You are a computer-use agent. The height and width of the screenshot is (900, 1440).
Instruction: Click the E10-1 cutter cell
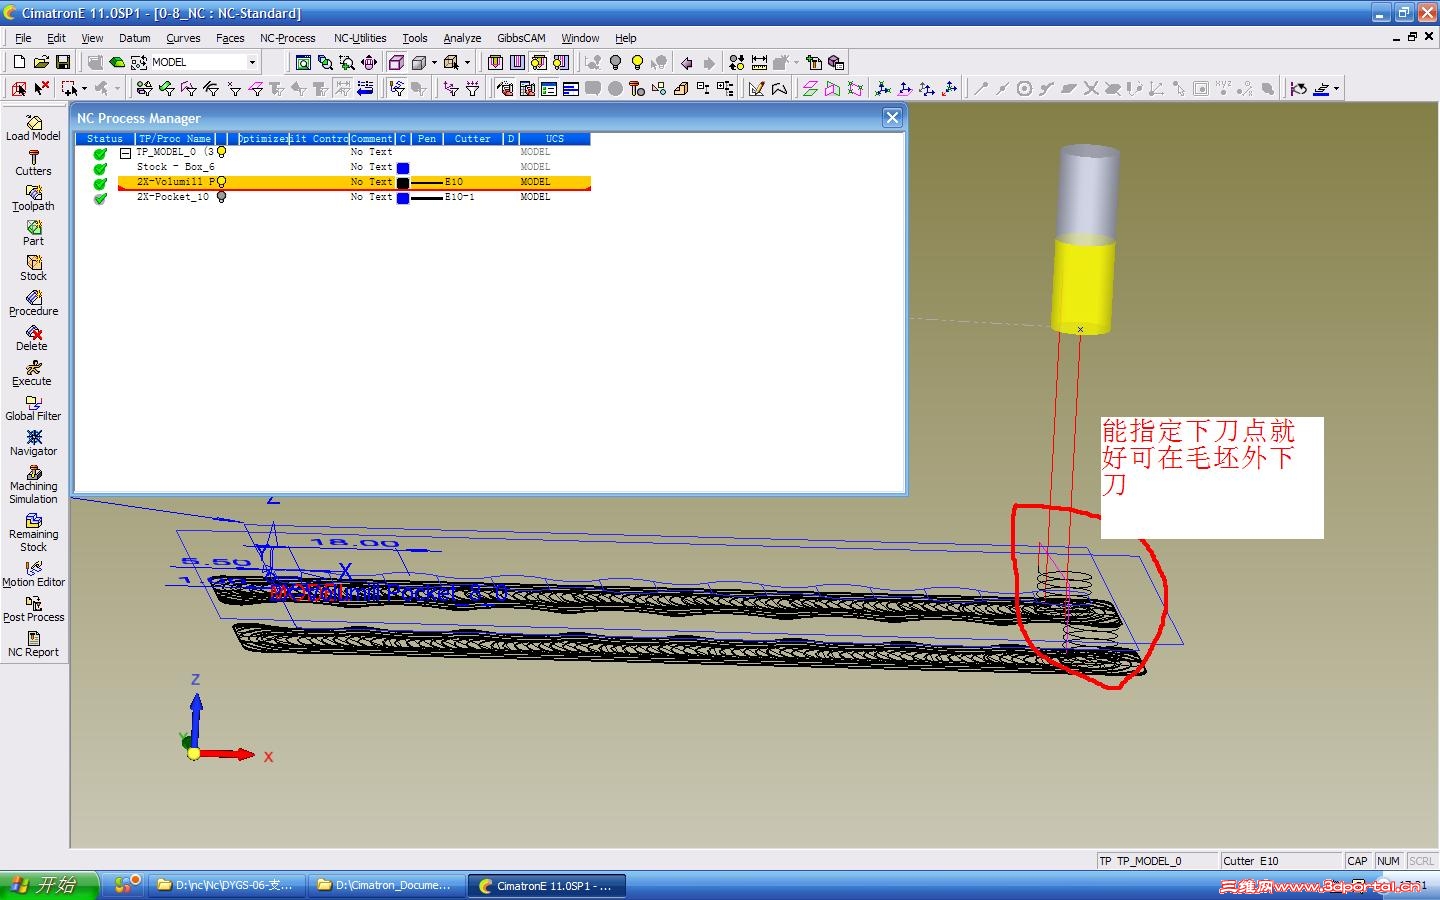point(460,197)
